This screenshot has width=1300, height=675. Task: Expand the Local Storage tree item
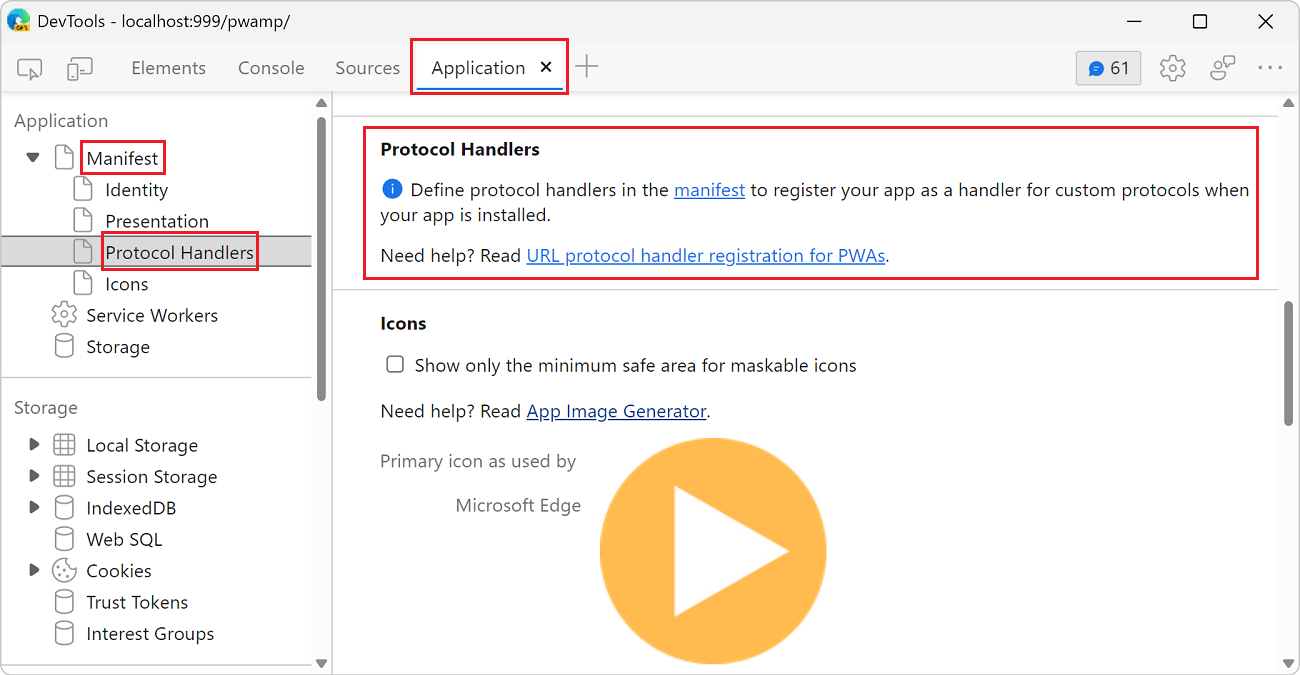pyautogui.click(x=34, y=444)
